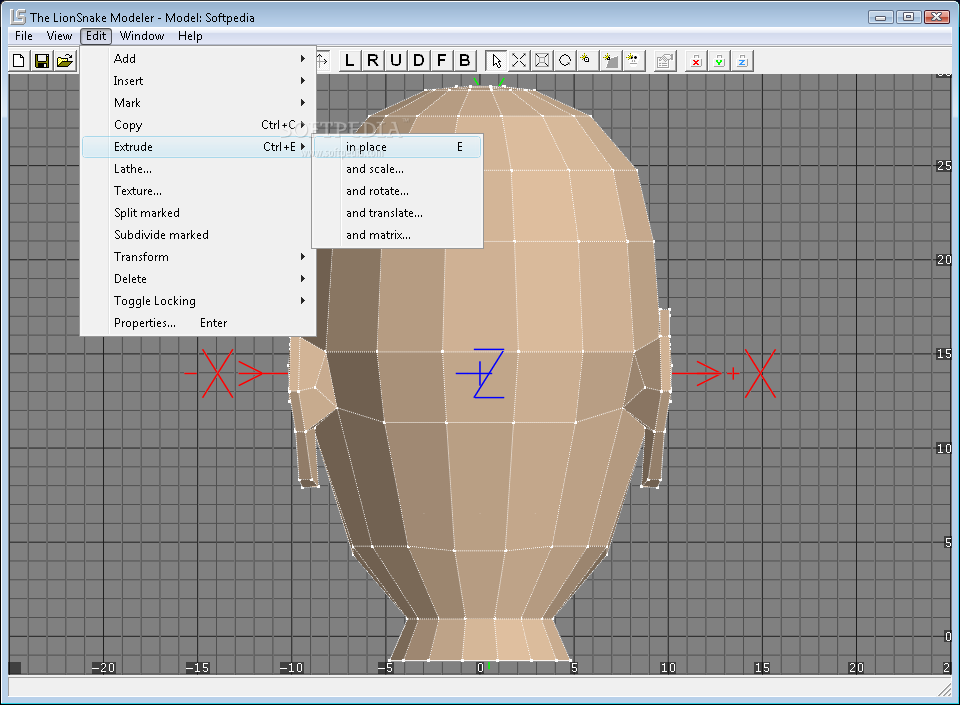The width and height of the screenshot is (960, 705).
Task: Choose Split marked
Action: 198,213
